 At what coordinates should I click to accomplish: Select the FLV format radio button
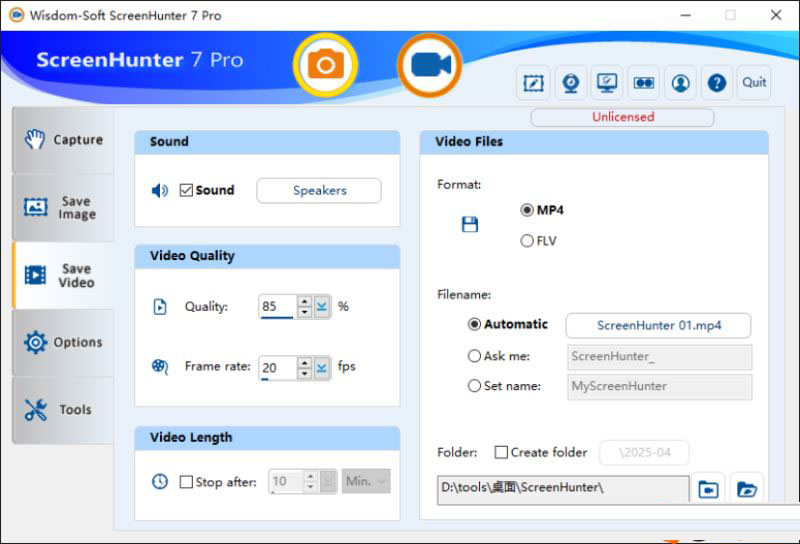[527, 241]
